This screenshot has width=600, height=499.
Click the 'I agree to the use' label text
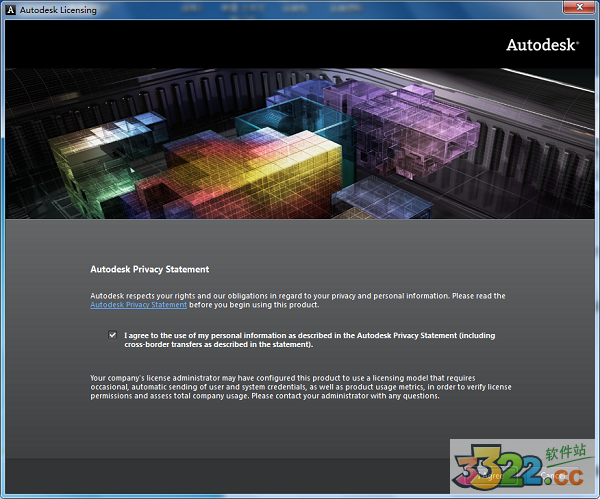pos(310,340)
